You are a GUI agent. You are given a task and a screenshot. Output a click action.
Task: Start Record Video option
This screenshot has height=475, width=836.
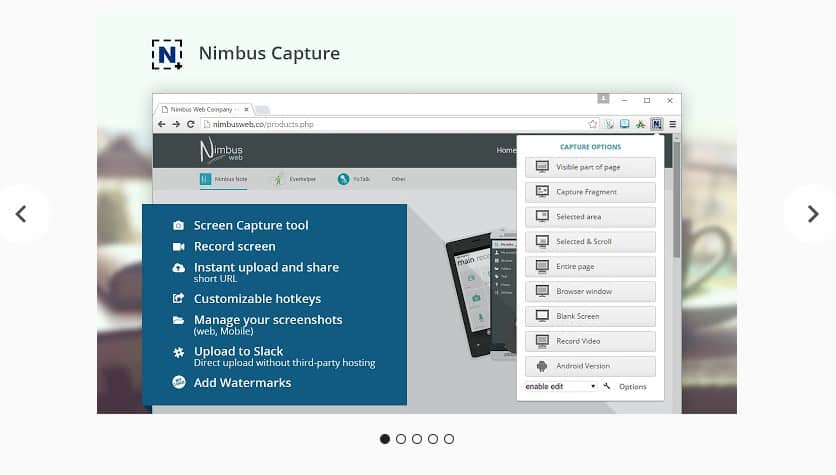click(590, 341)
